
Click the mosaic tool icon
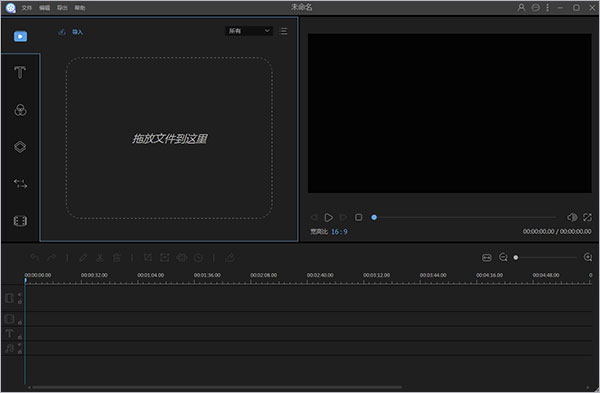point(182,258)
